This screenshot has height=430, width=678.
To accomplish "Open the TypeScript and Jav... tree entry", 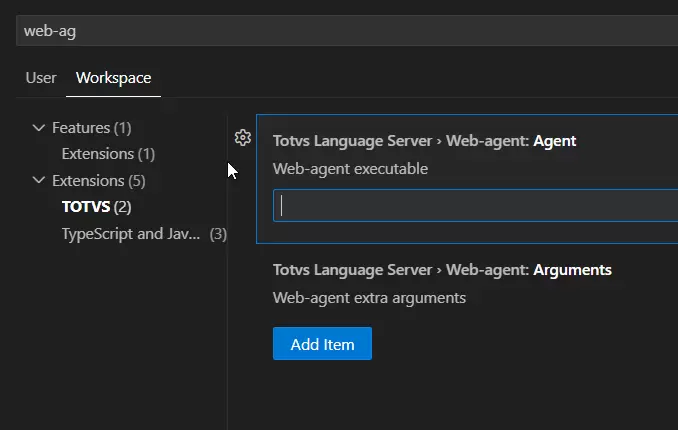I will pyautogui.click(x=131, y=234).
